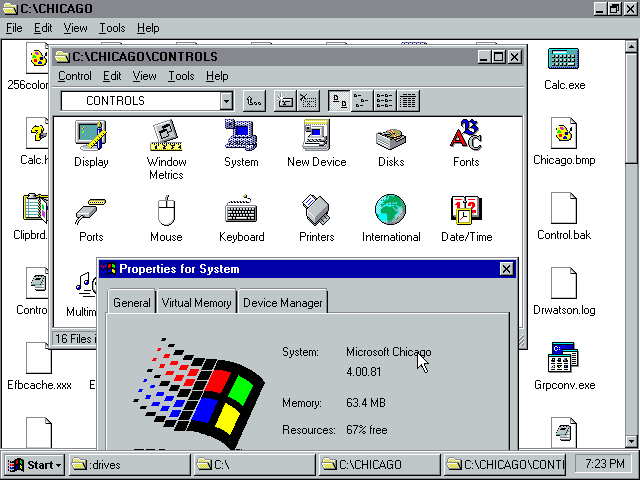Screen dimensions: 640x480
Task: Close the Properties for System dialog
Action: (506, 269)
